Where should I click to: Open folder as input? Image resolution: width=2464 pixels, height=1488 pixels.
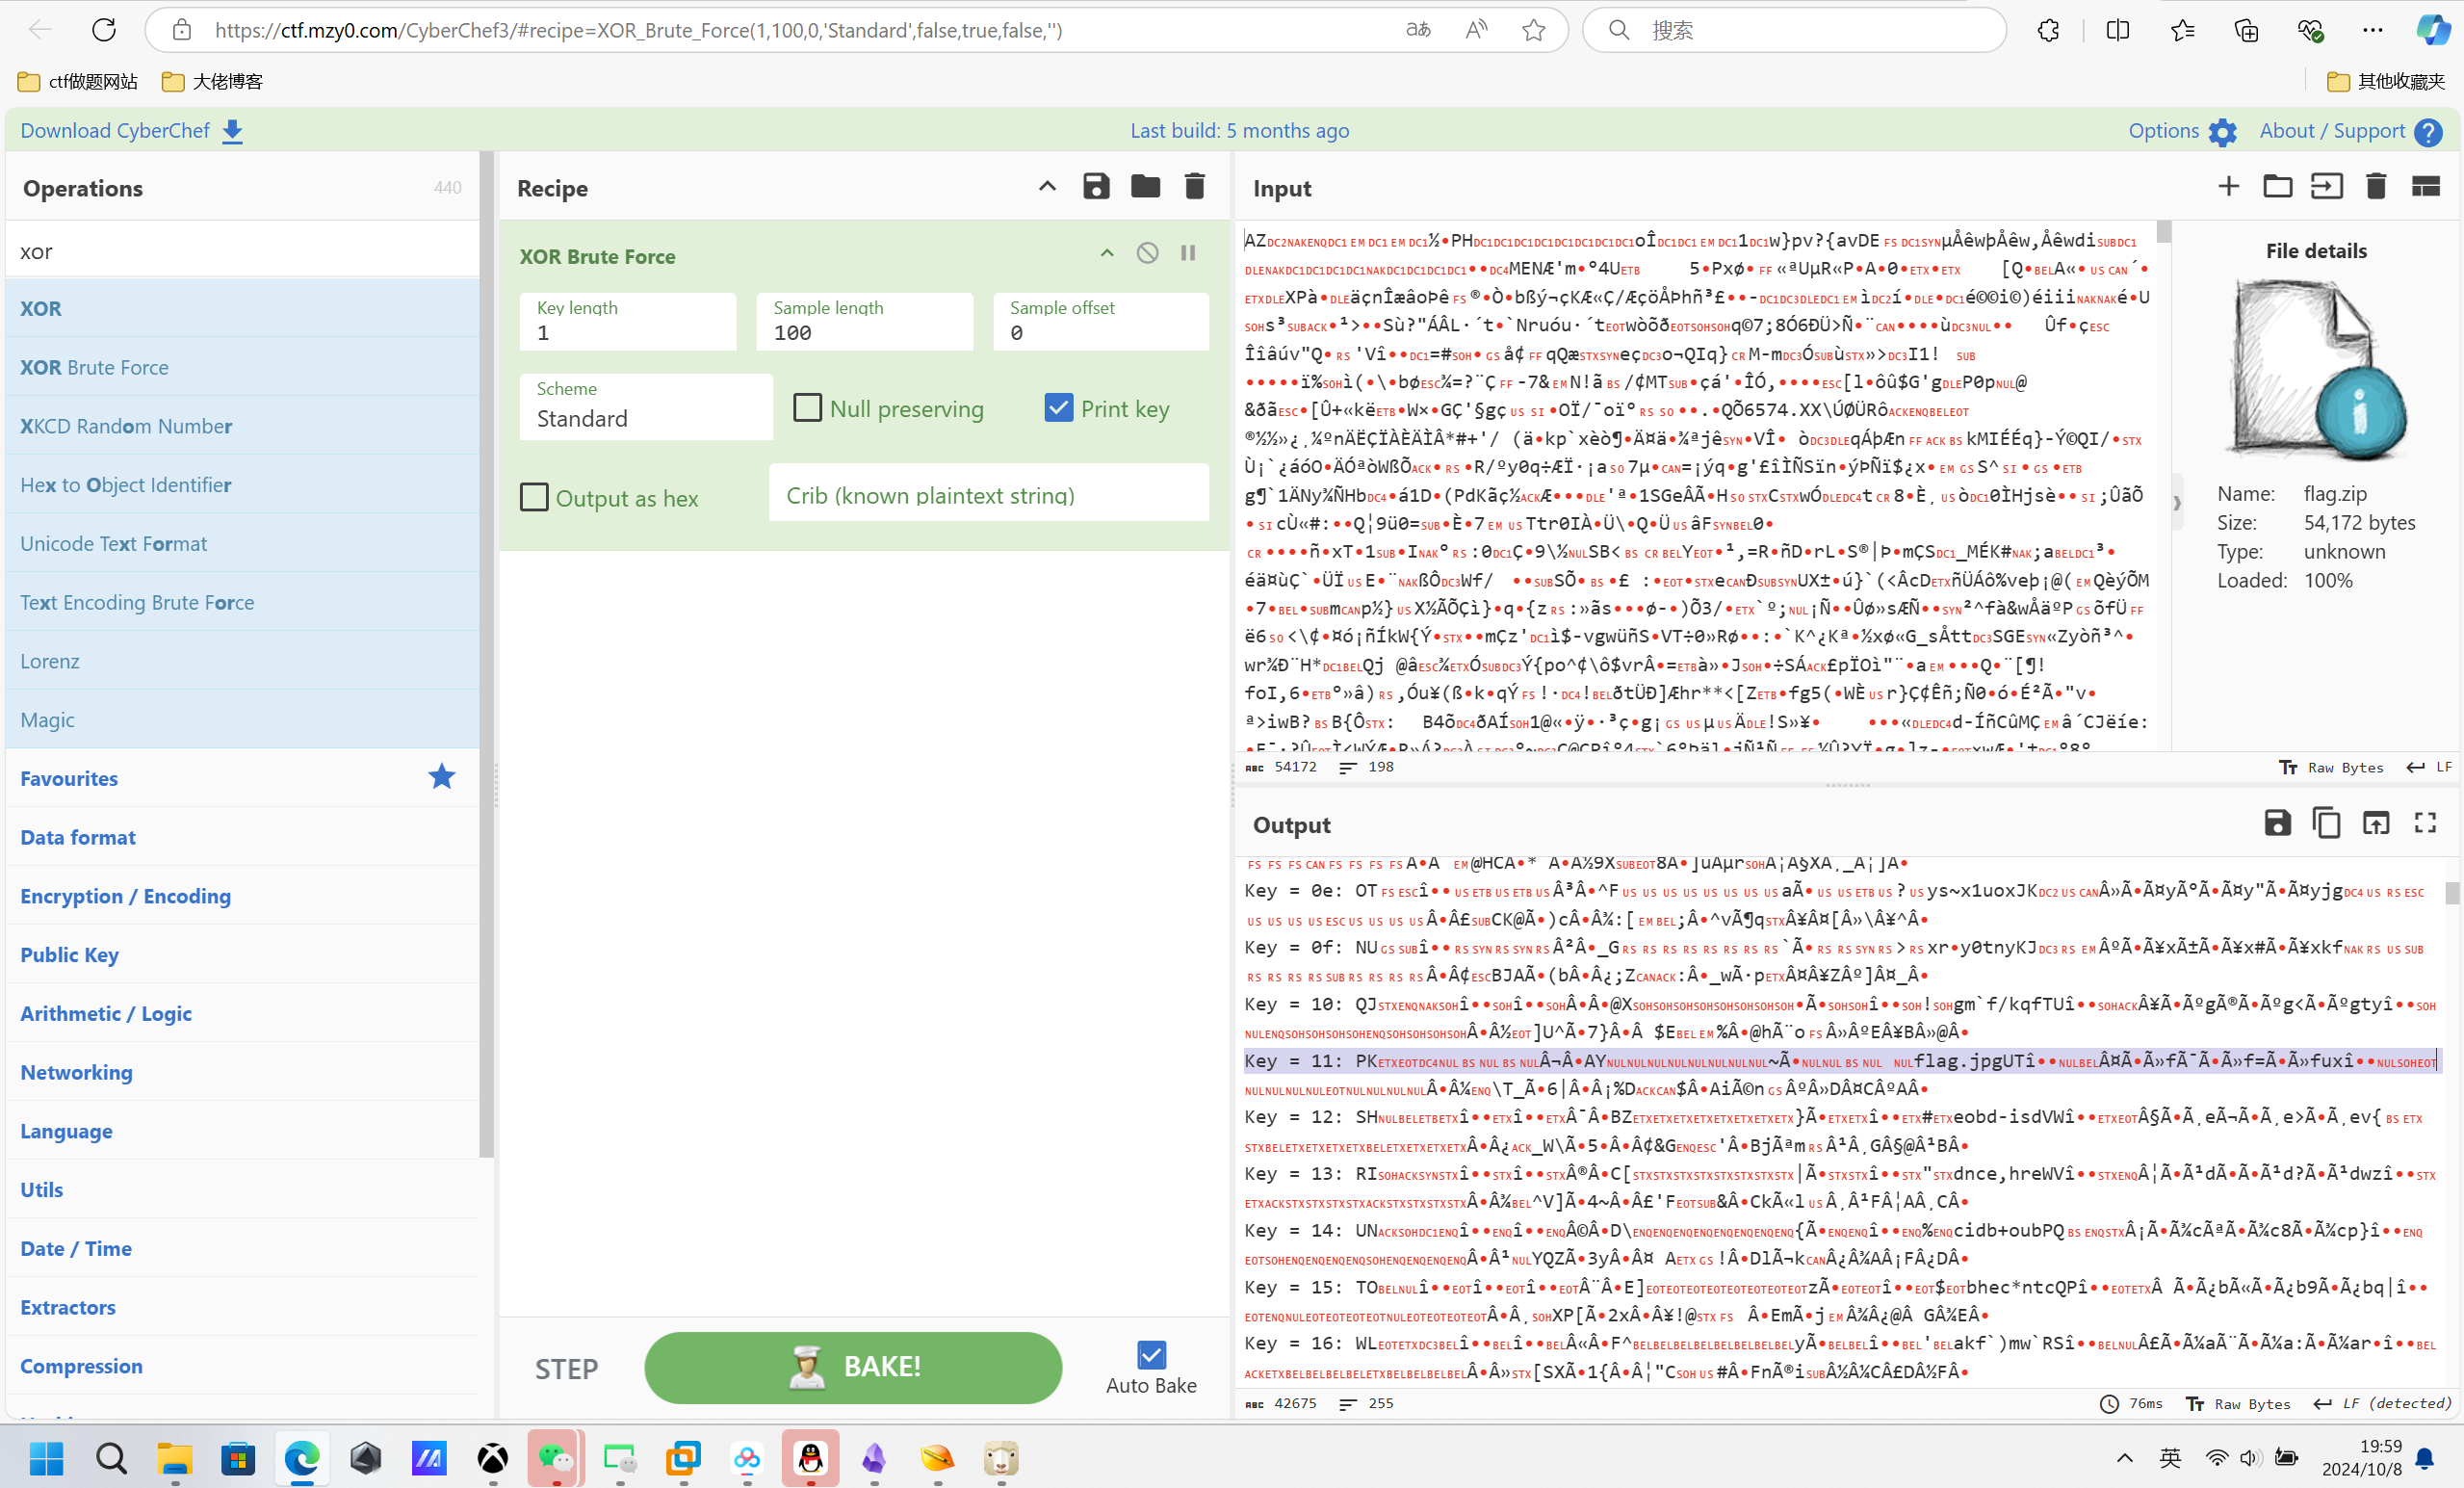coord(2277,187)
